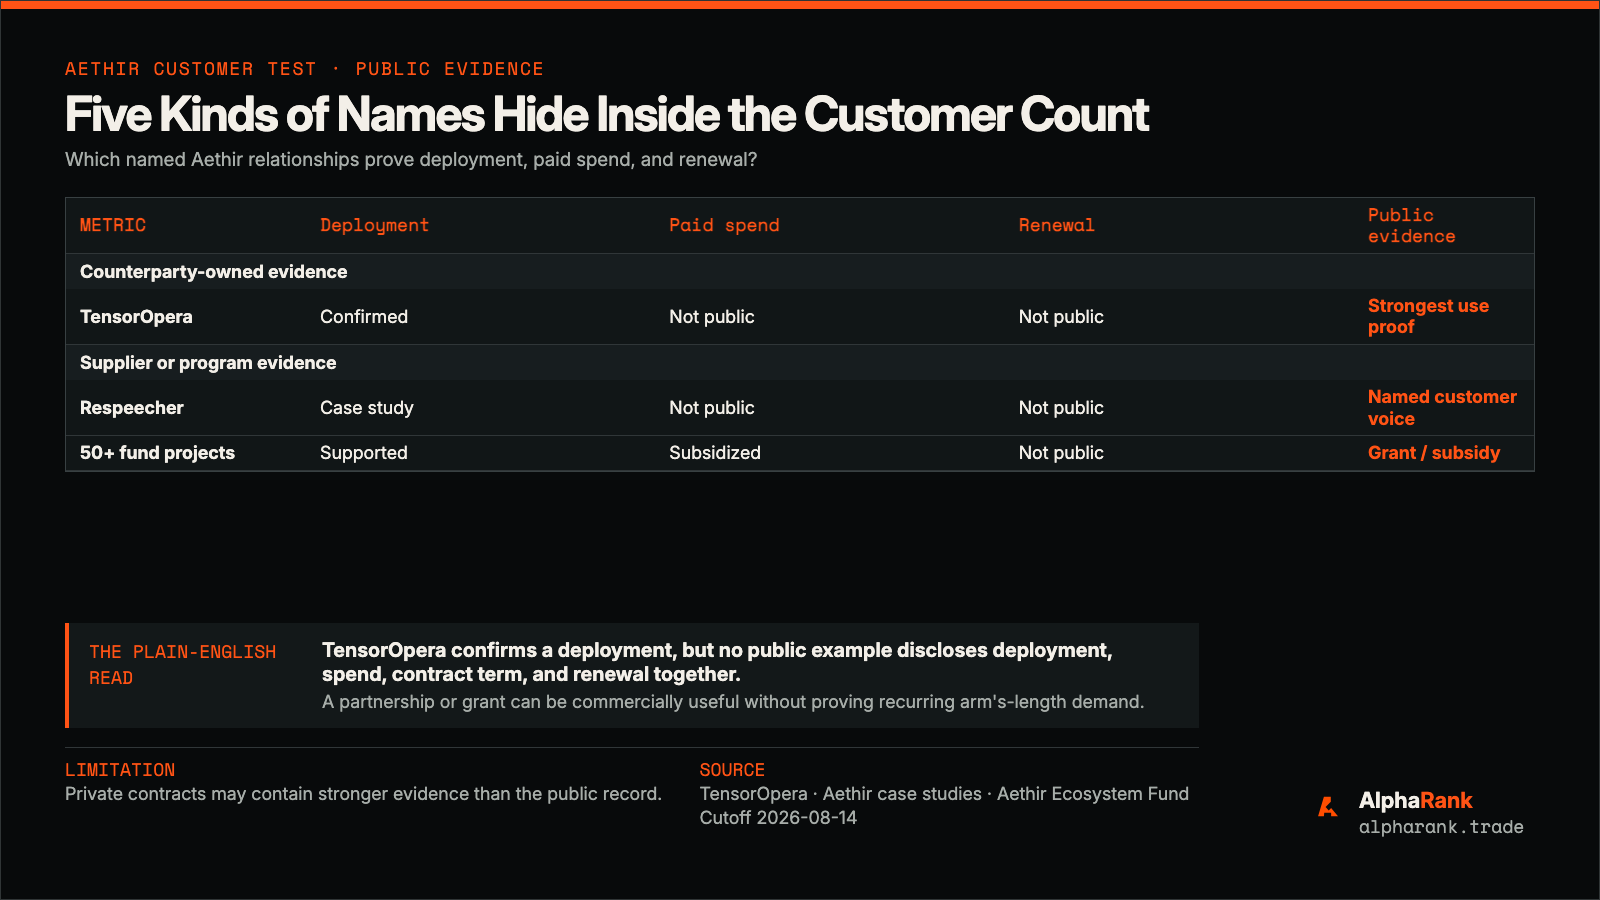Viewport: 1600px width, 900px height.
Task: Click the SOURCE heading
Action: tap(732, 770)
